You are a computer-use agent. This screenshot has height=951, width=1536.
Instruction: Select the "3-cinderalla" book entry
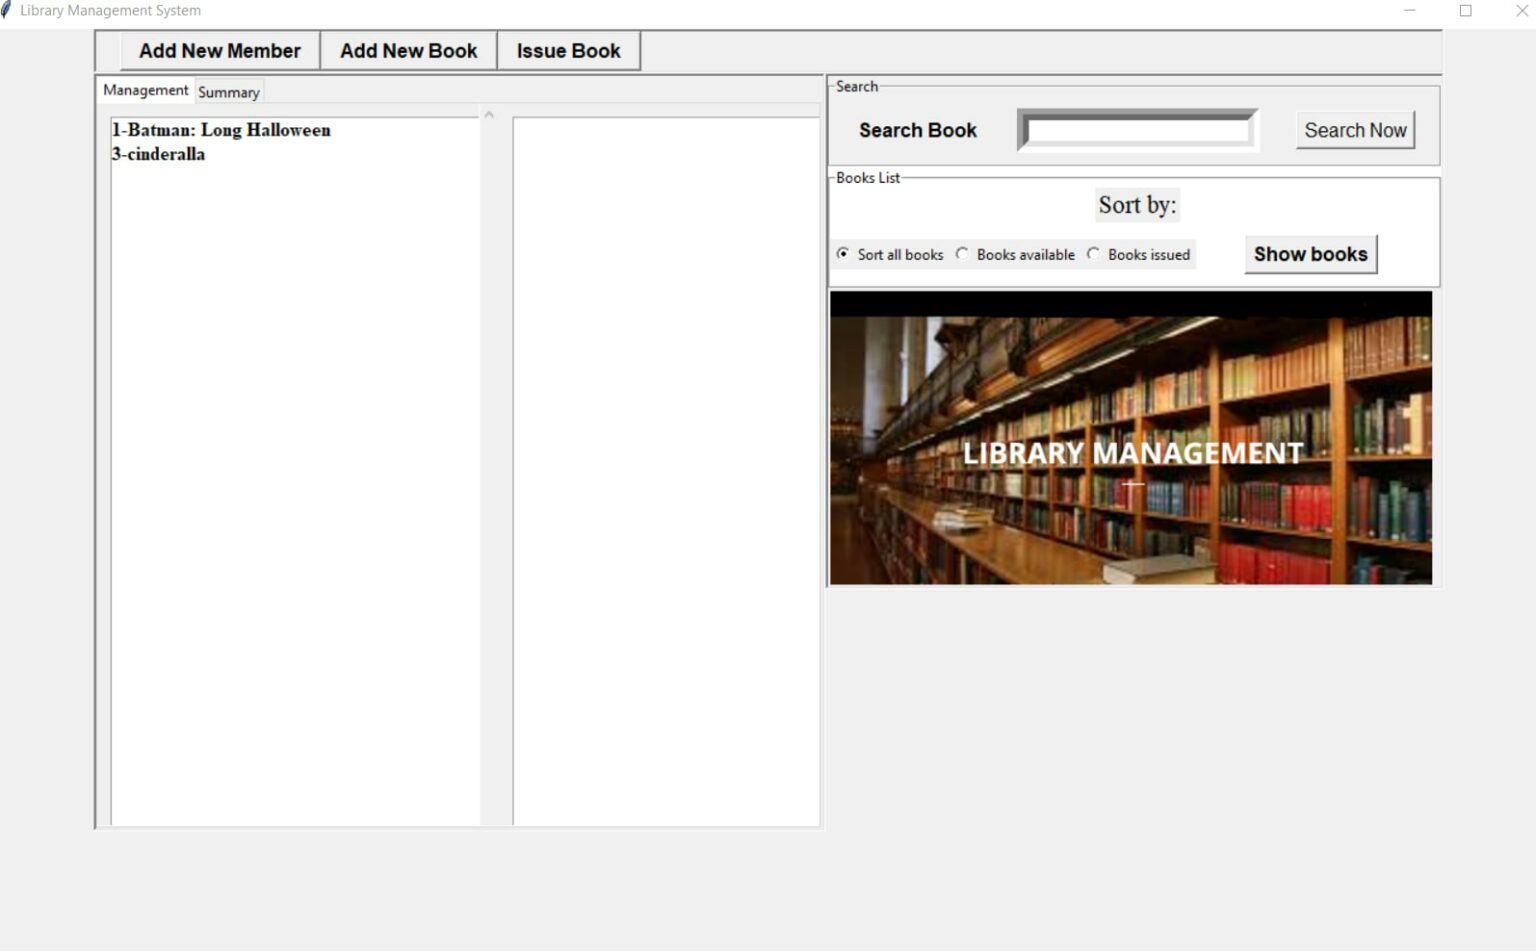[x=159, y=154]
